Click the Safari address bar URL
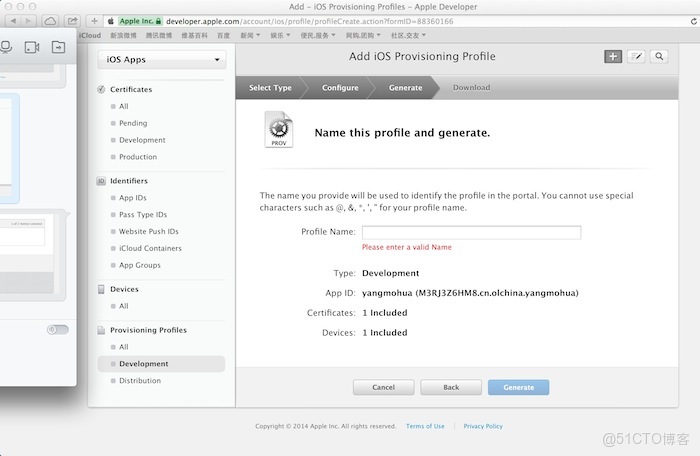The height and width of the screenshot is (456, 700). pyautogui.click(x=309, y=21)
